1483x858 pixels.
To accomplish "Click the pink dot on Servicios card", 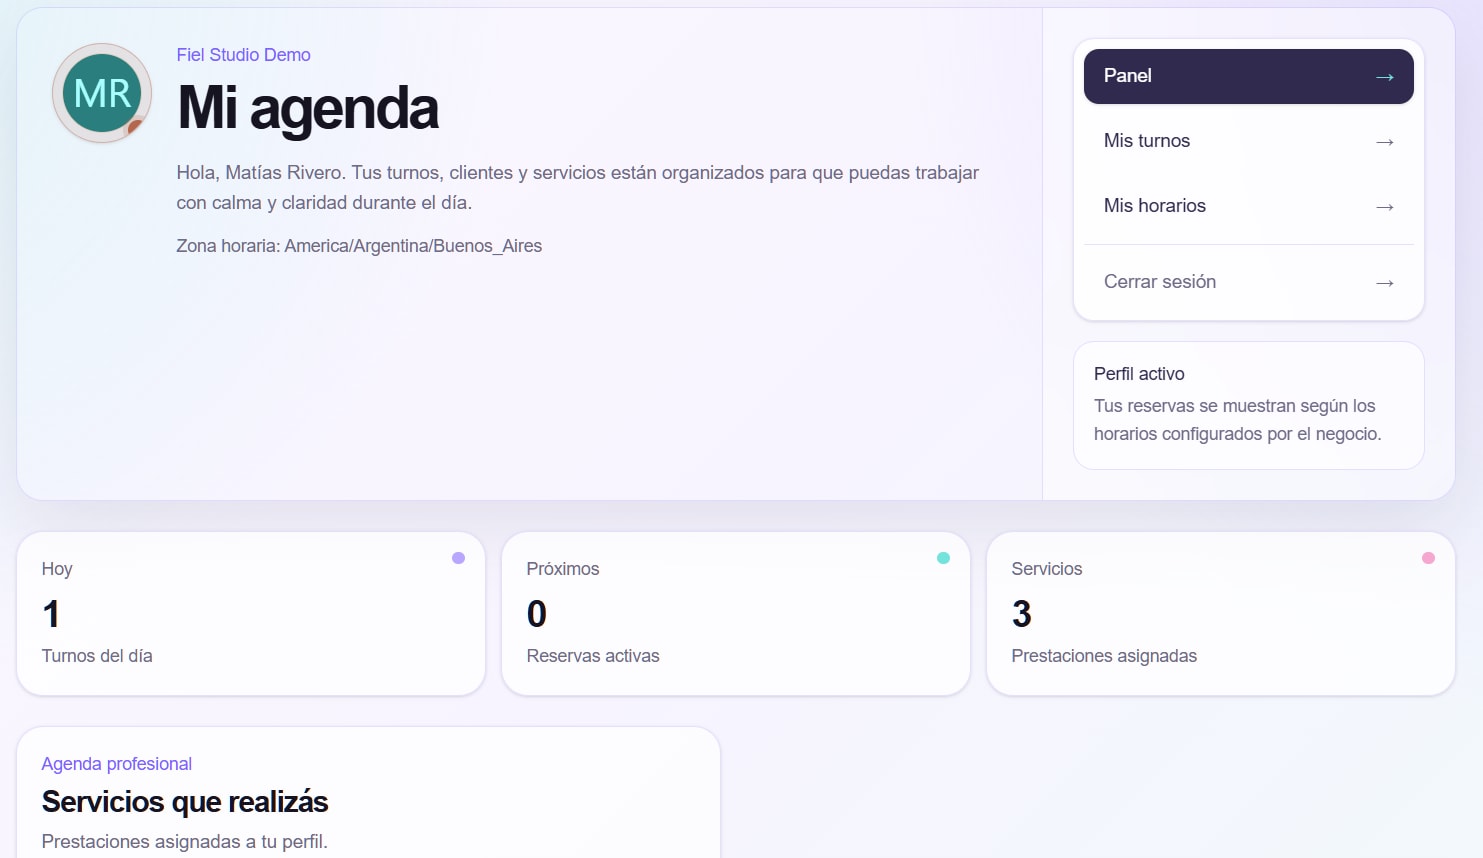I will point(1428,558).
